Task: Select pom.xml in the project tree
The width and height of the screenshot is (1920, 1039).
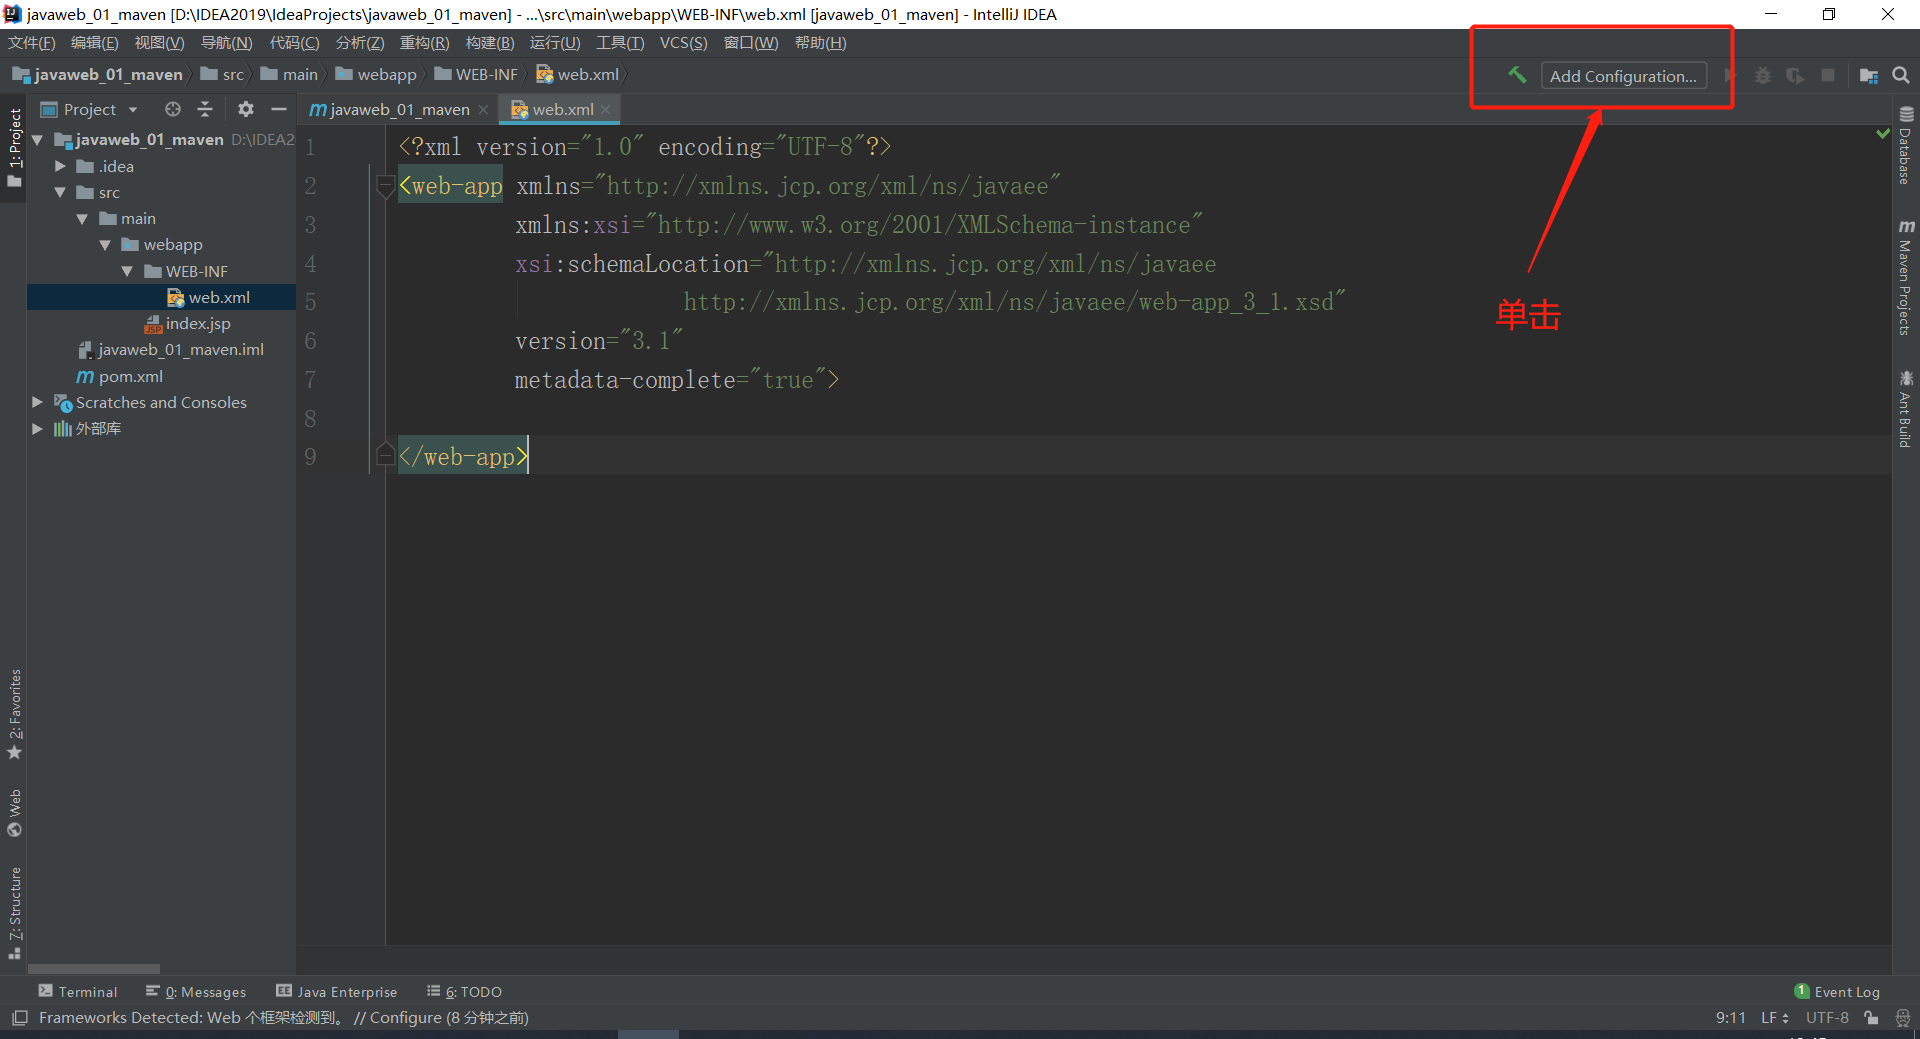Action: 130,376
